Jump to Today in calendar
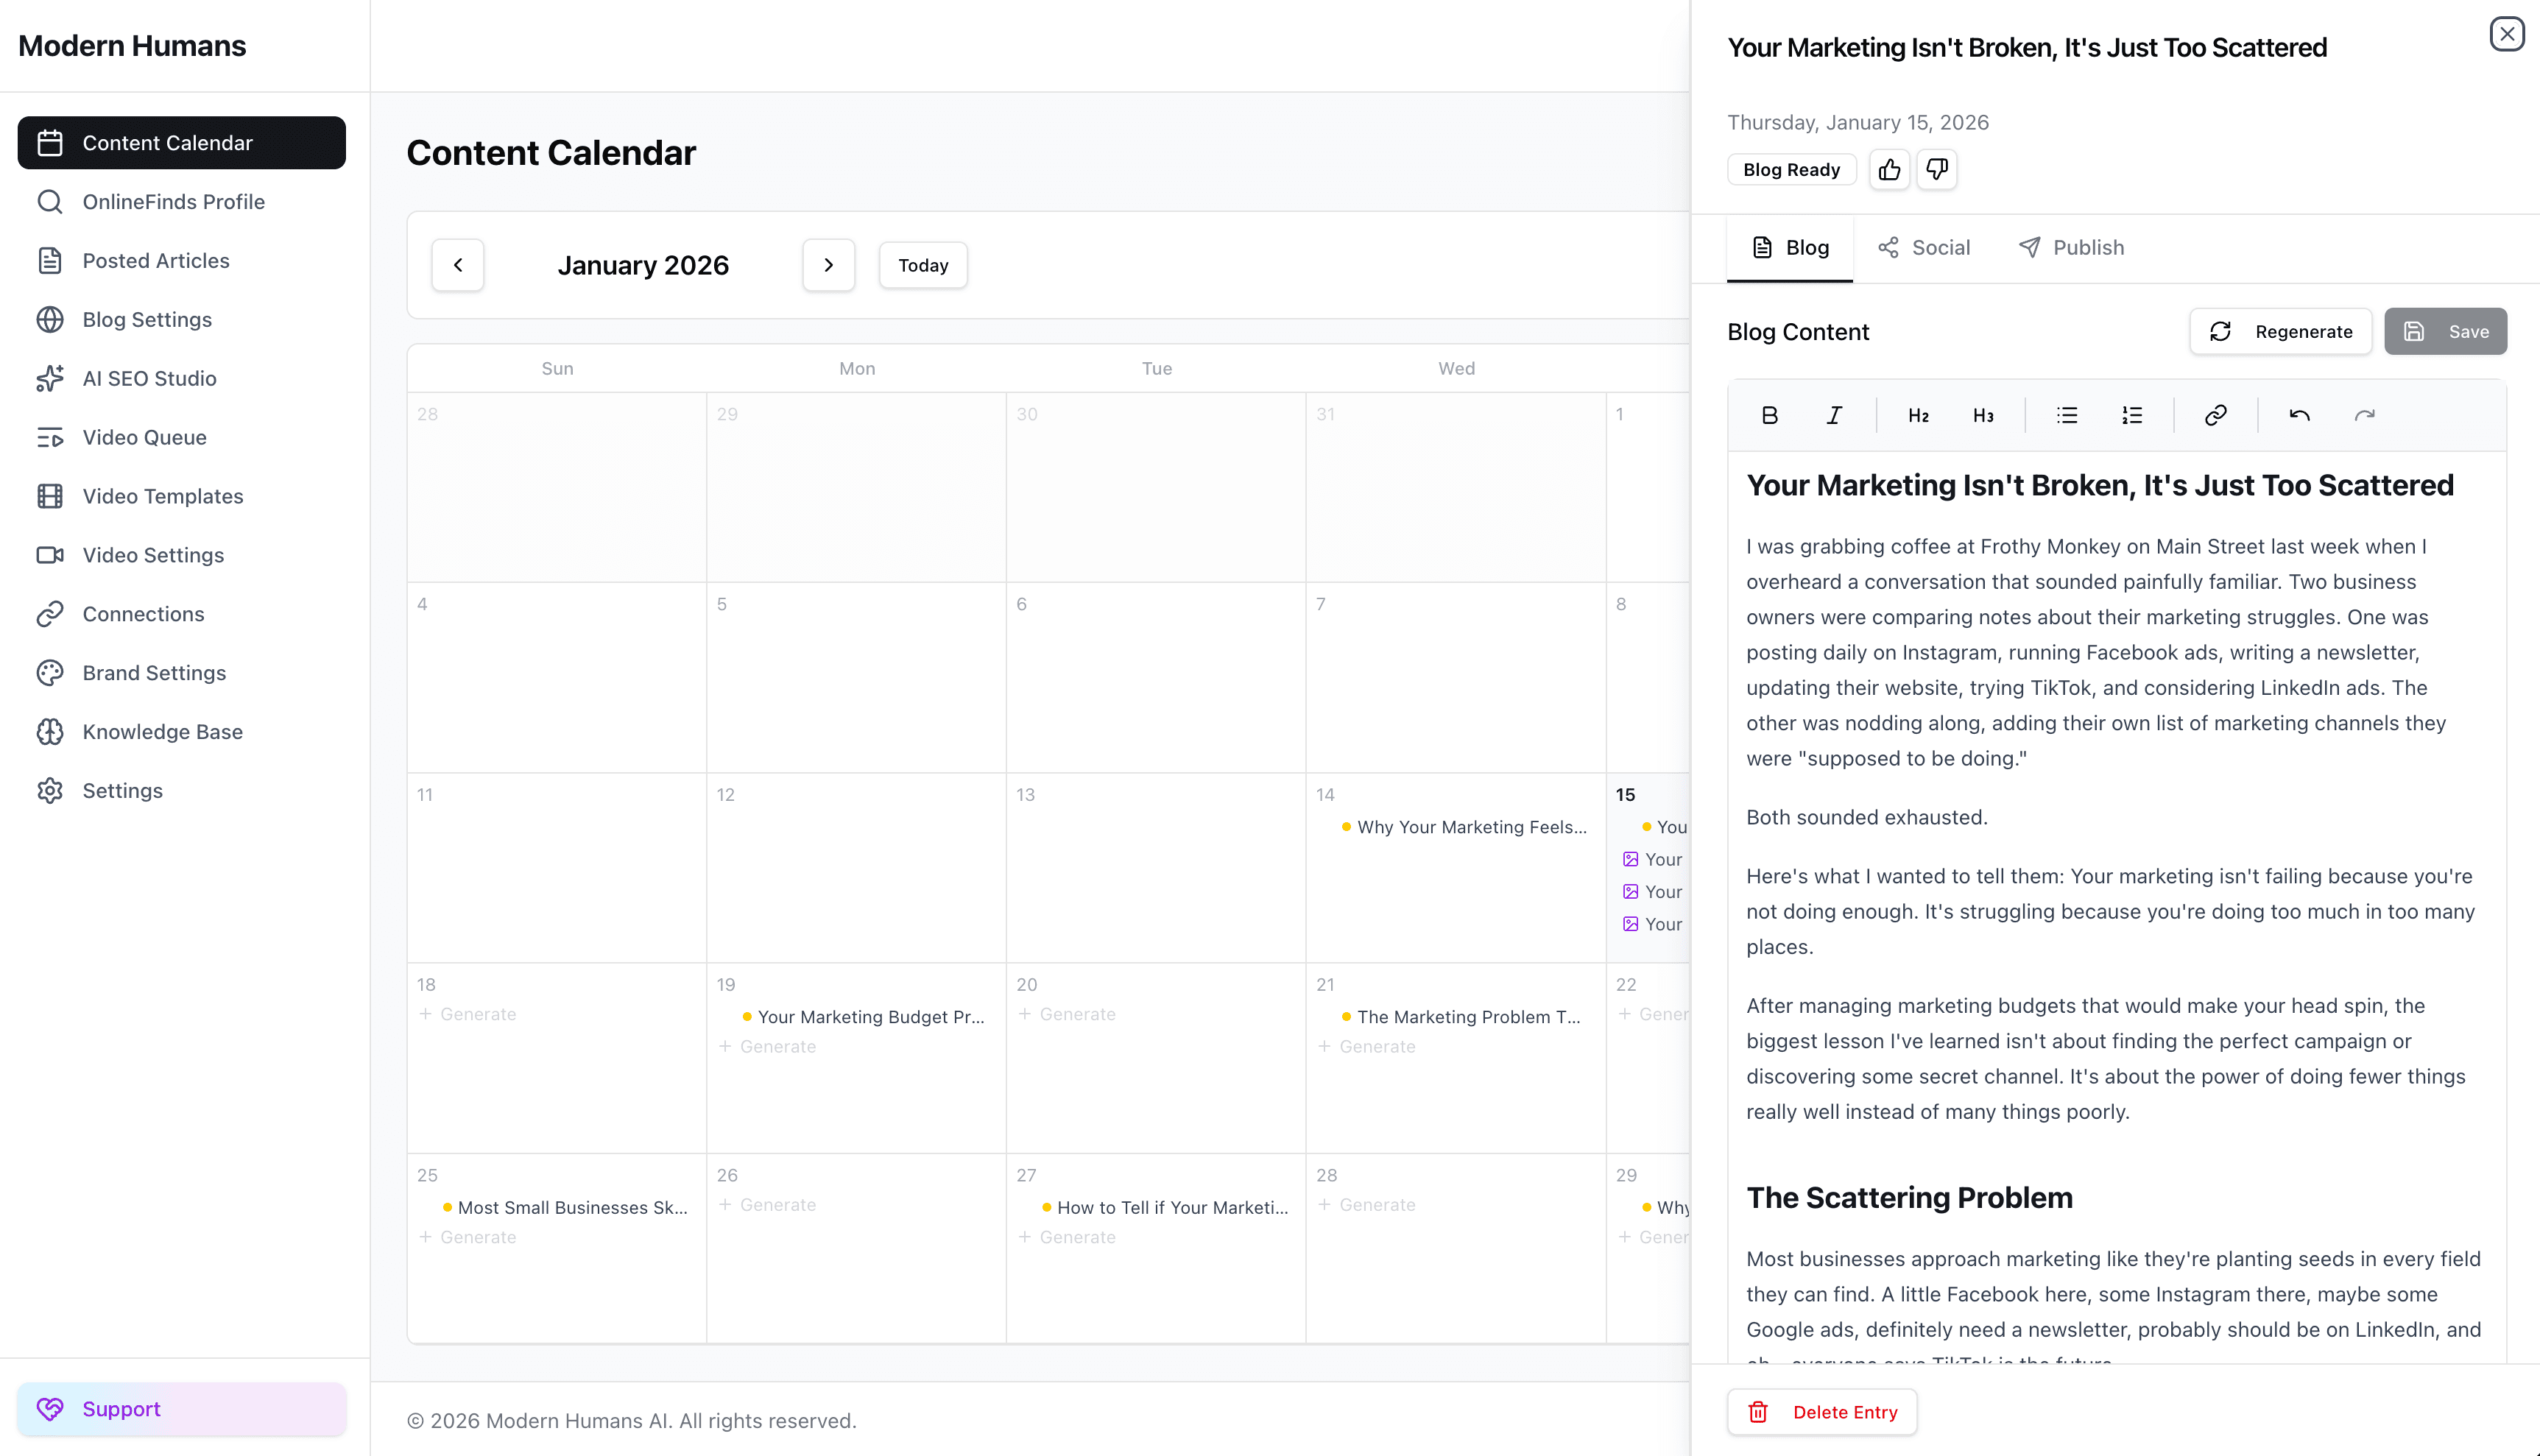The width and height of the screenshot is (2540, 1456). [923, 265]
